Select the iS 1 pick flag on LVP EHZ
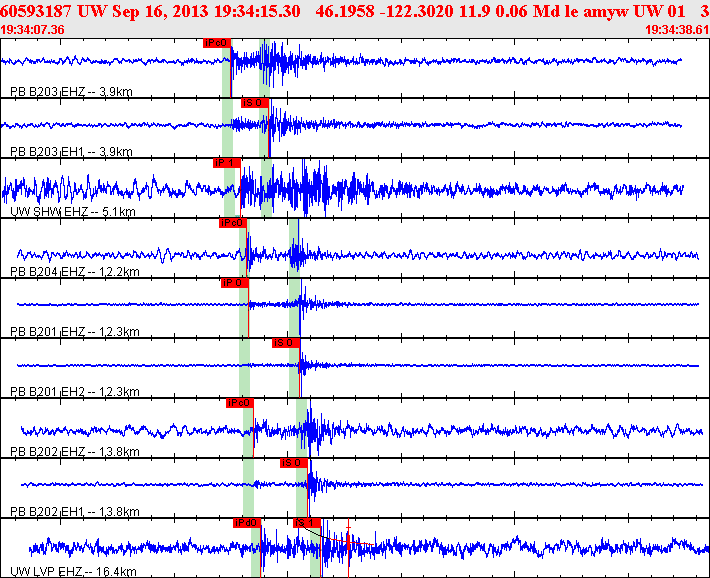710x578 pixels. (x=307, y=523)
